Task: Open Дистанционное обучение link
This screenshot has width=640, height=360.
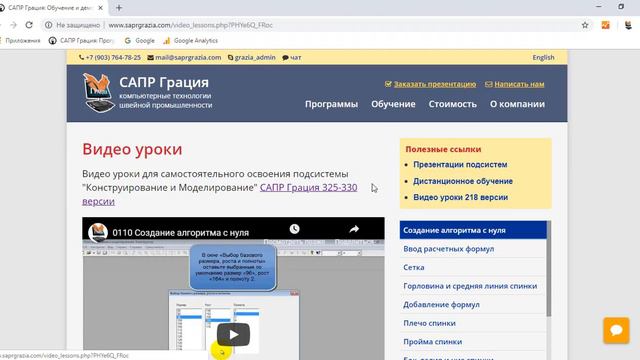Action: tap(463, 181)
